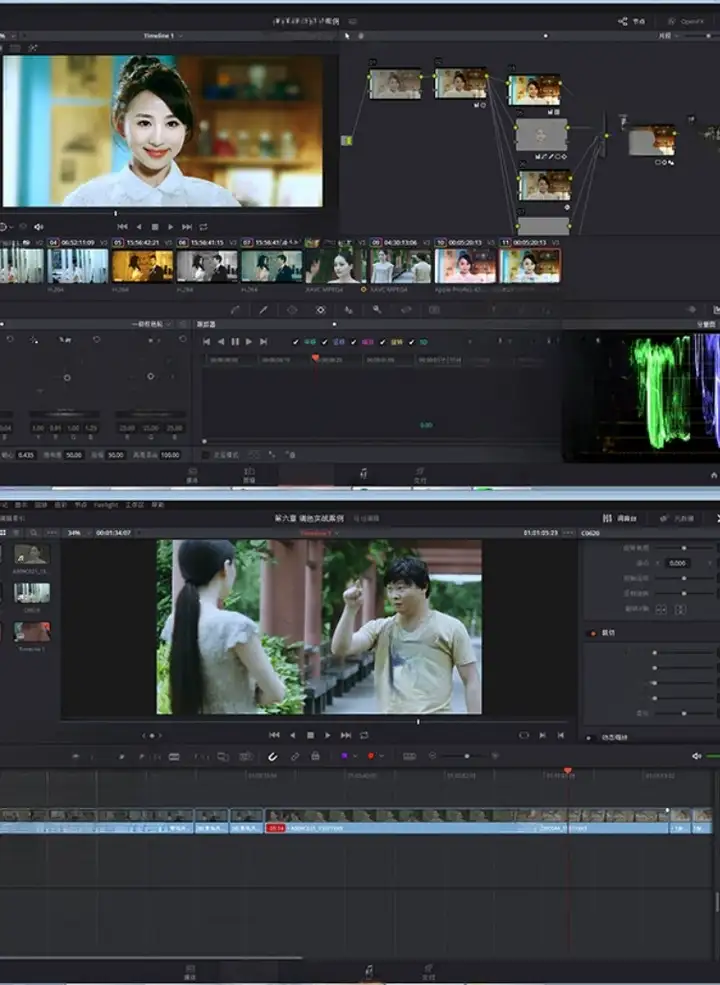The width and height of the screenshot is (720, 985).
Task: Toggle the snapping magnet icon in timeline toolbar
Action: [271, 757]
